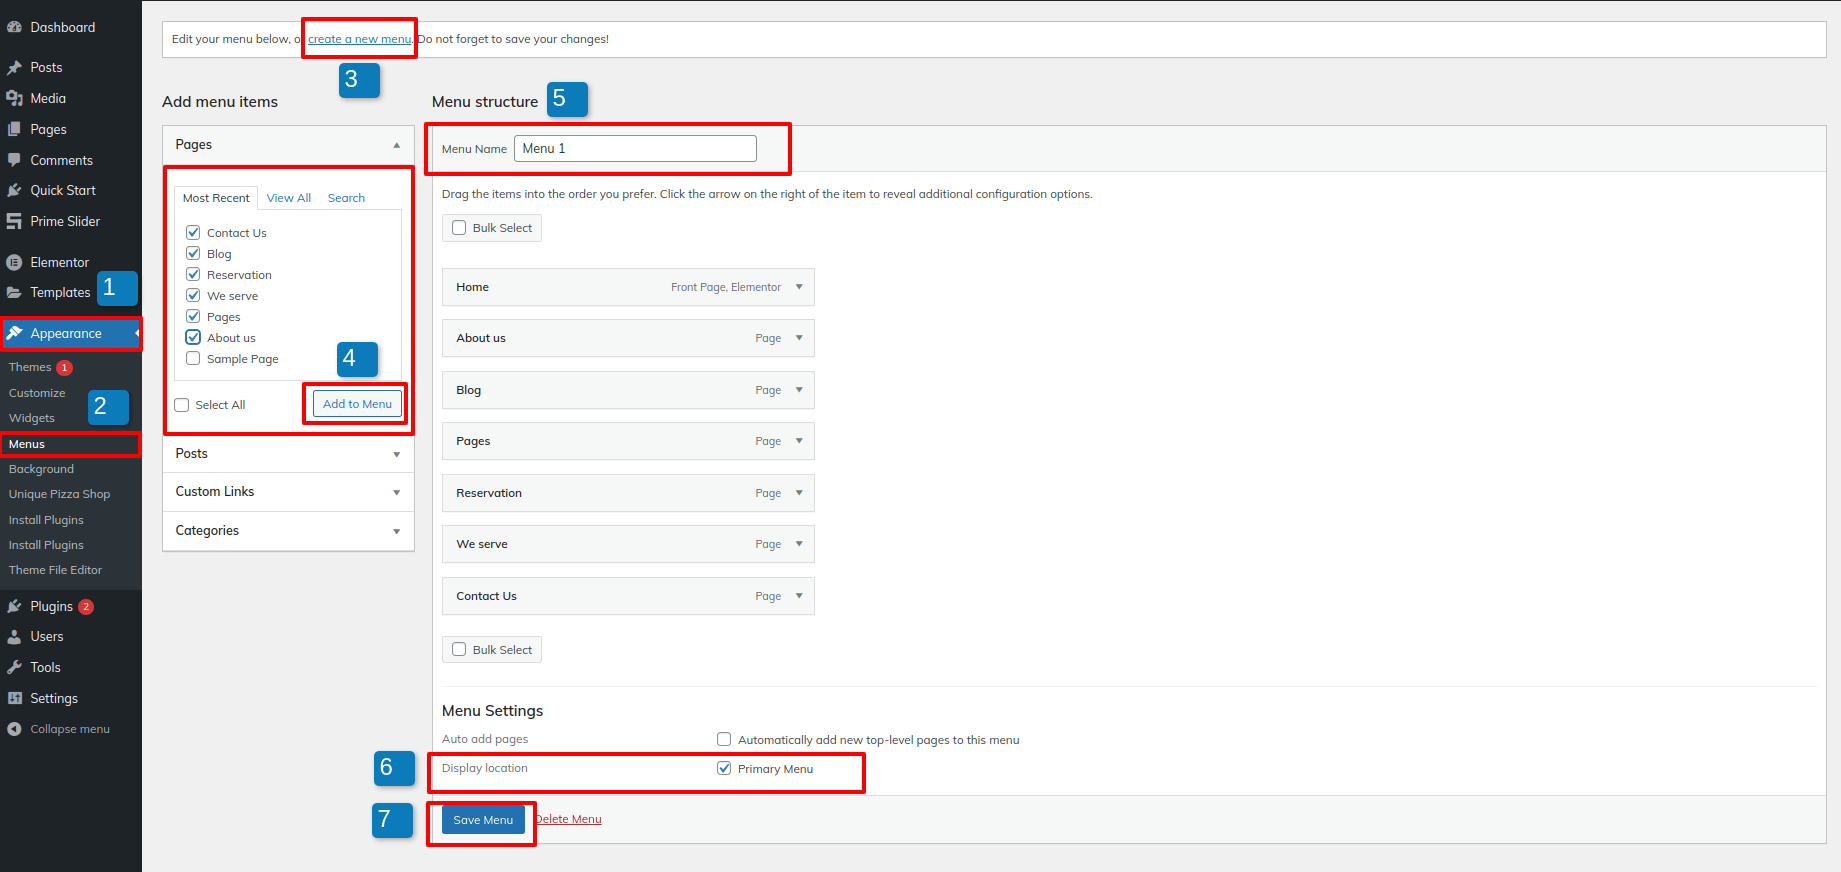This screenshot has height=872, width=1841.
Task: Check the Sample Page checkbox
Action: click(193, 359)
